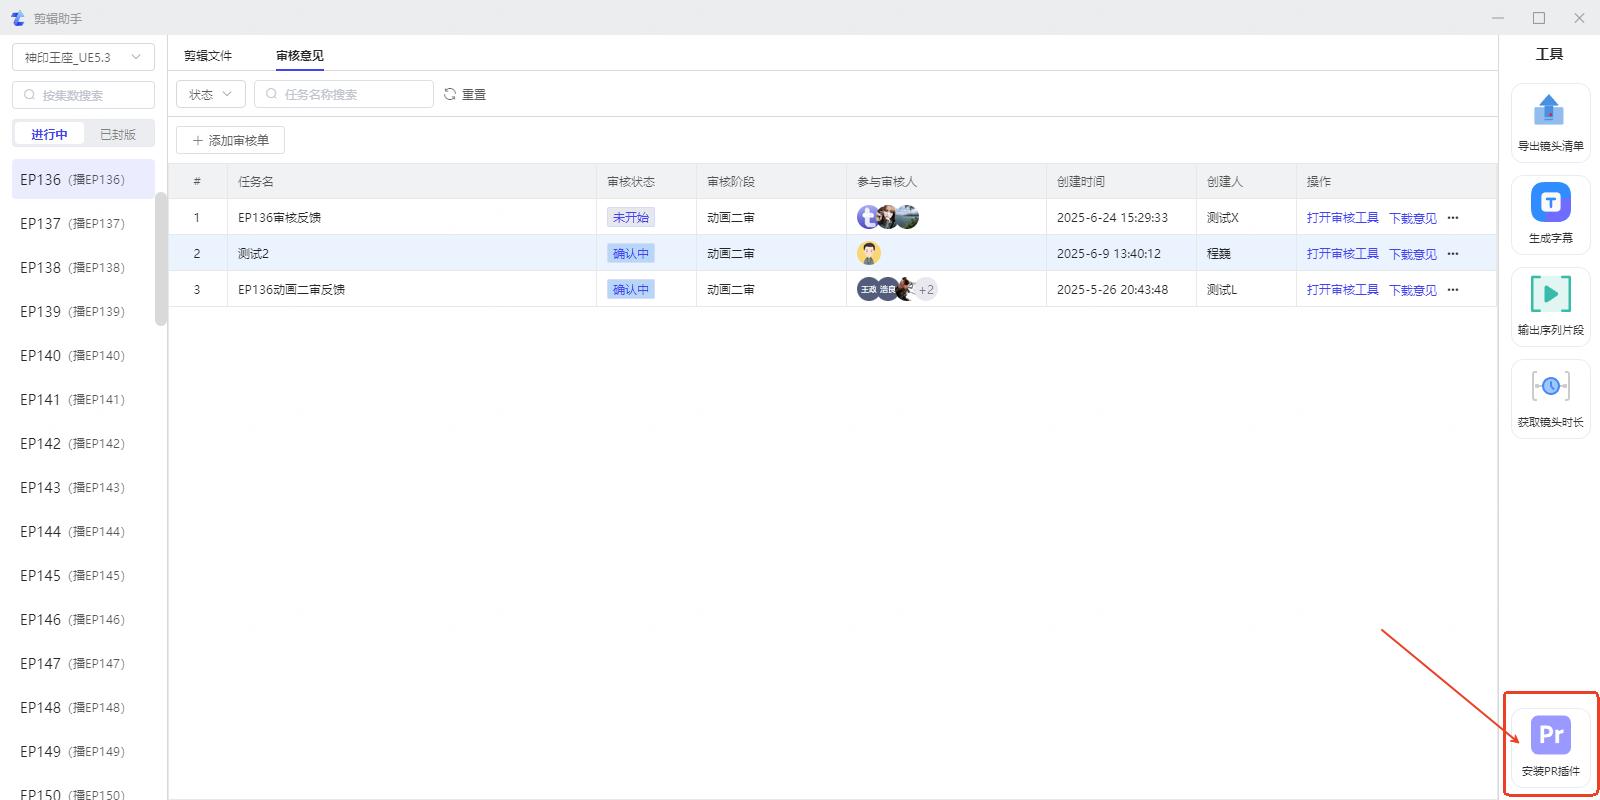The image size is (1600, 800).
Task: Open more actions for EP136审核反馈 row
Action: 1453,218
